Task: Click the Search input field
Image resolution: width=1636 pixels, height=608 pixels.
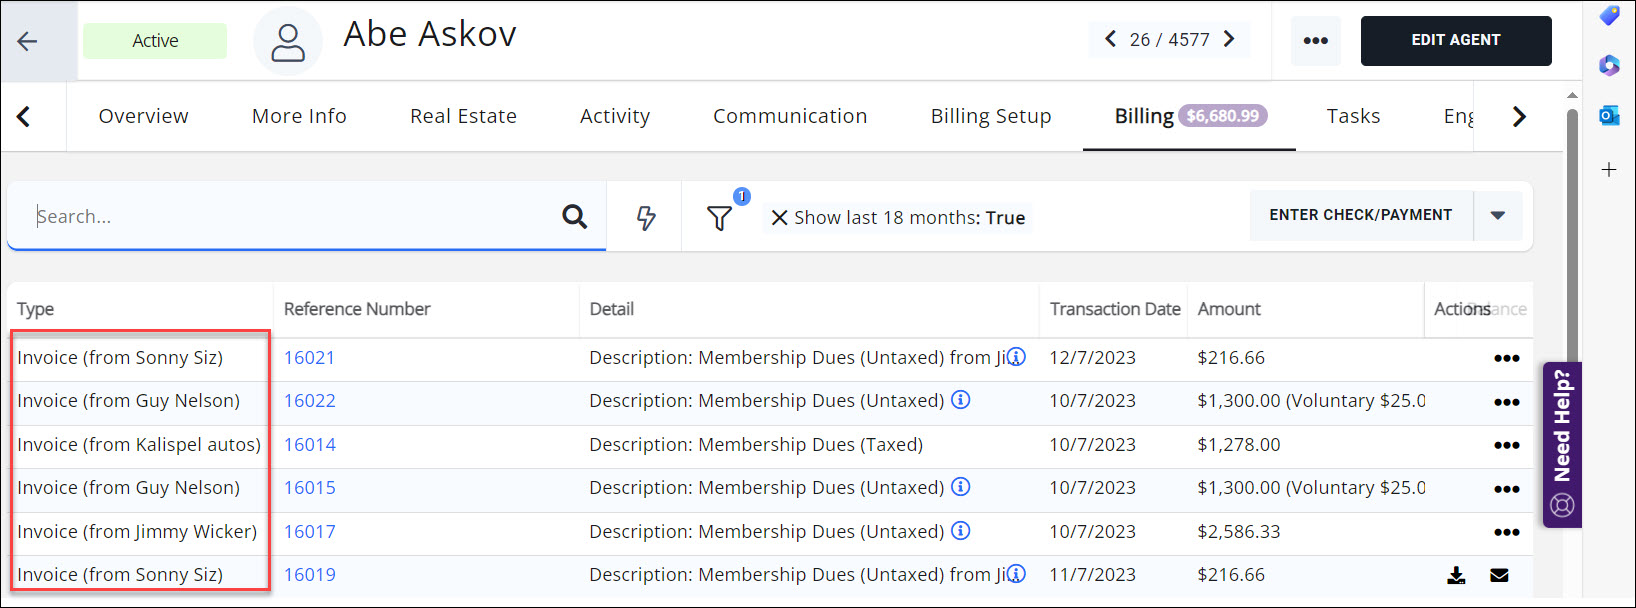Action: pyautogui.click(x=290, y=216)
